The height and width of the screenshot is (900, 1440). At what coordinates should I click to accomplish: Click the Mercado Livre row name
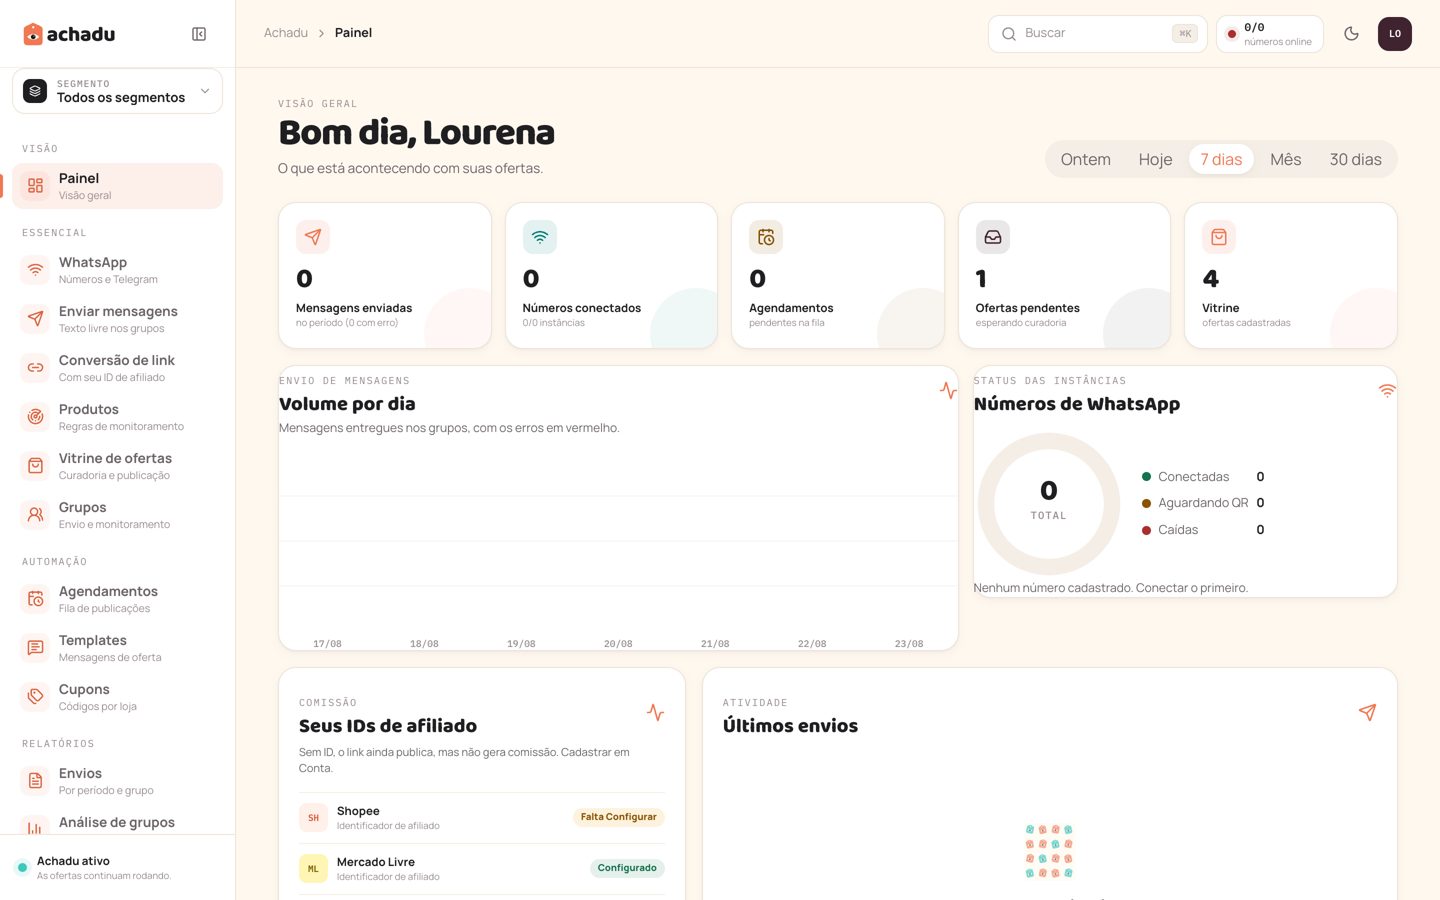coord(376,862)
